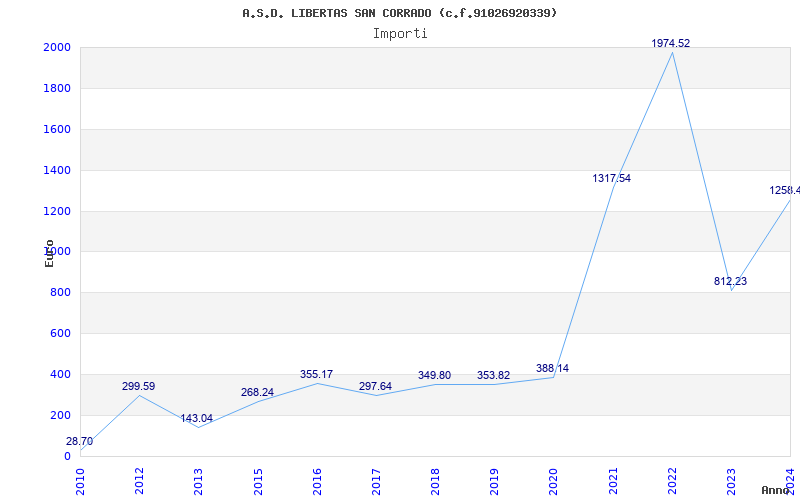Image resolution: width=800 pixels, height=500 pixels.
Task: Click the x-axis year 2015
Action: [258, 482]
